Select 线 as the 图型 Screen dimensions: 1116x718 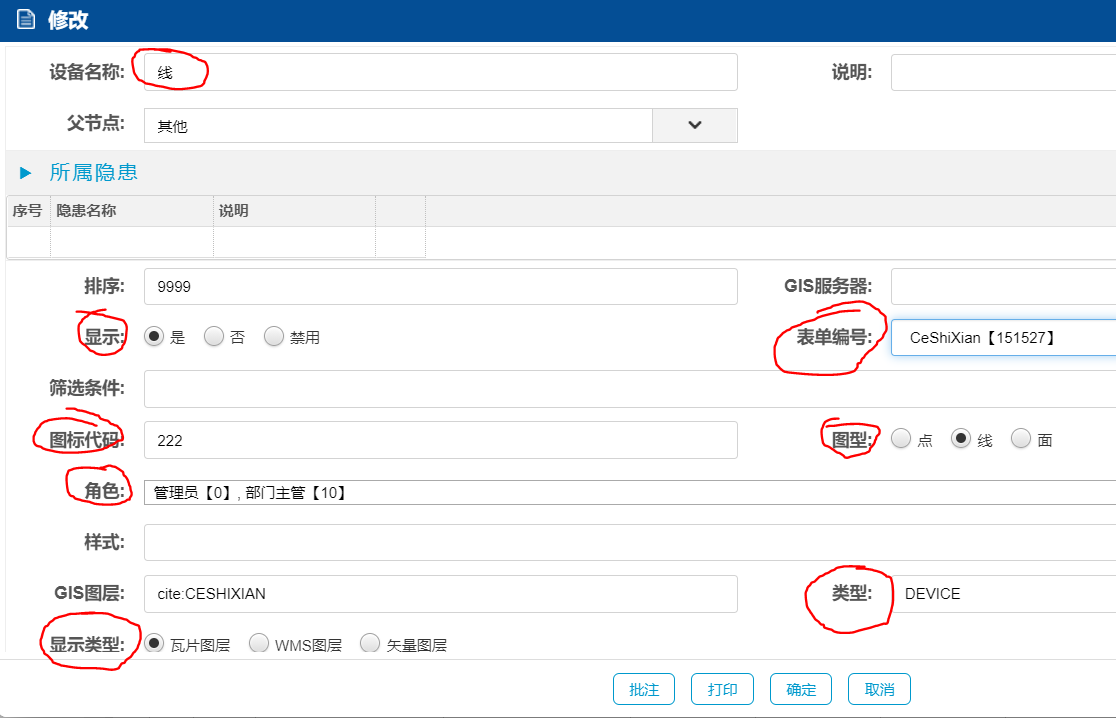tap(961, 439)
